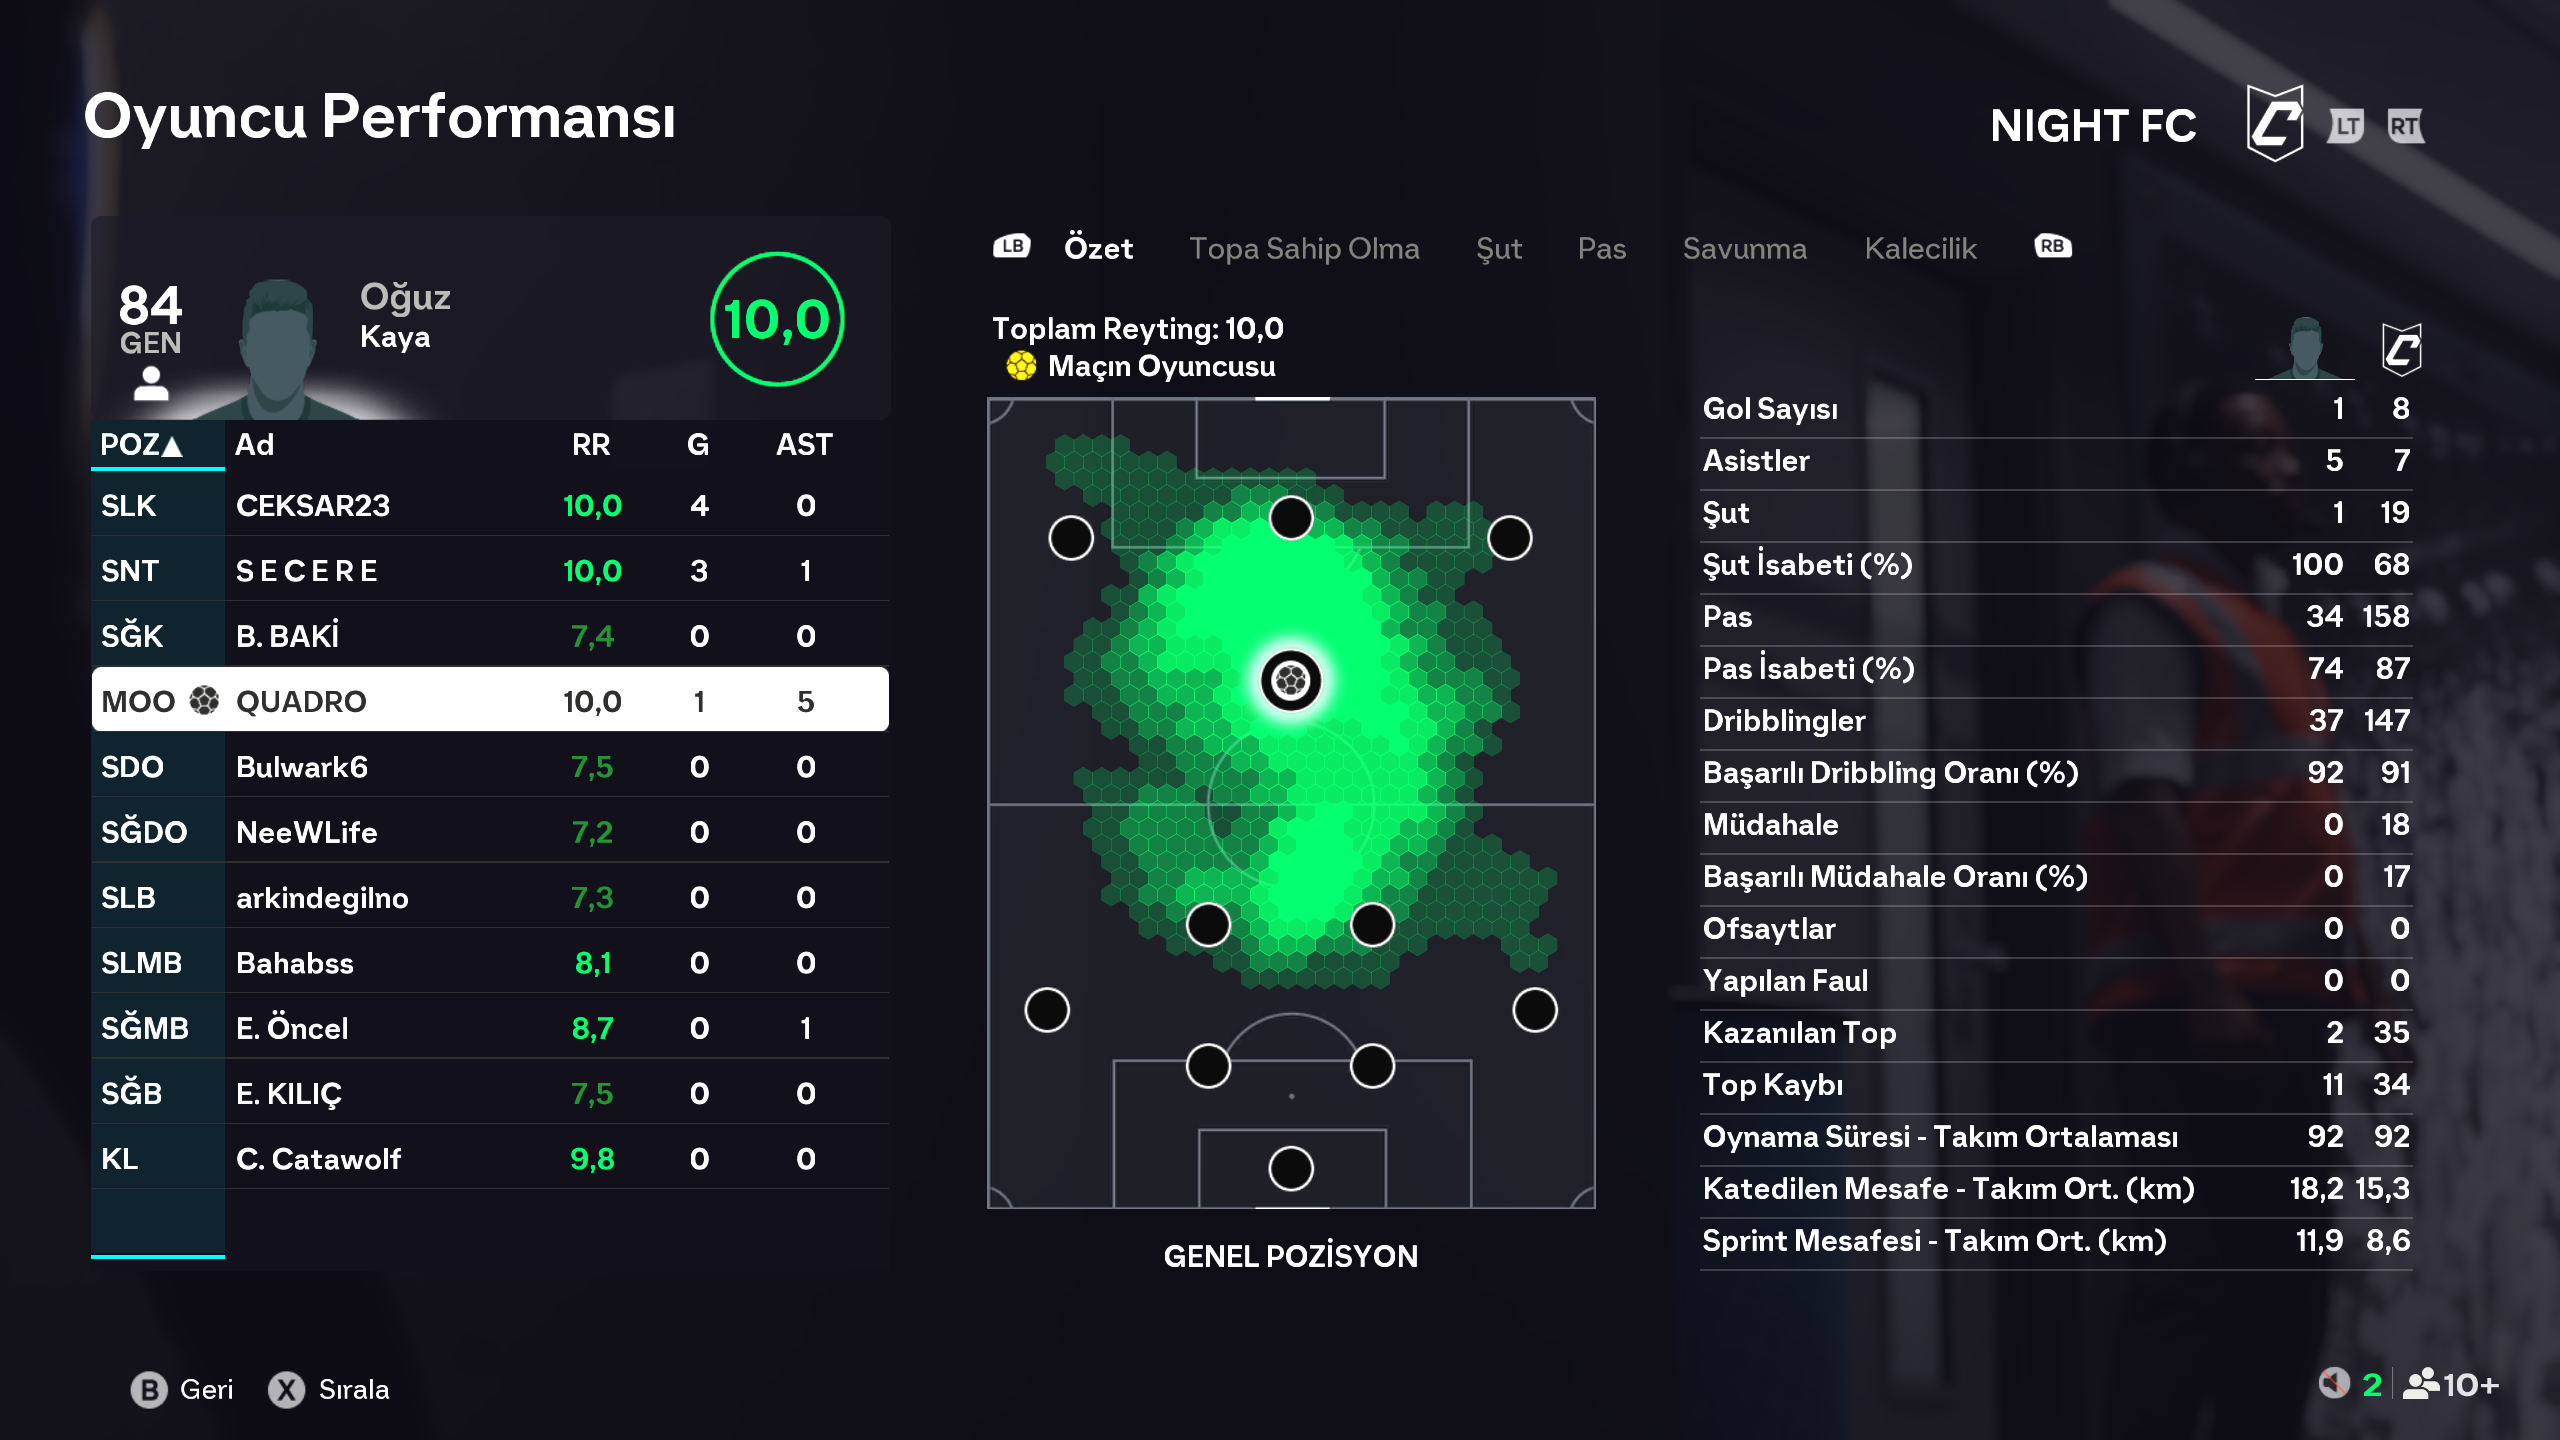Screen dimensions: 2560x1440
Task: Select the CEKSAR23 player row
Action: pyautogui.click(x=490, y=506)
